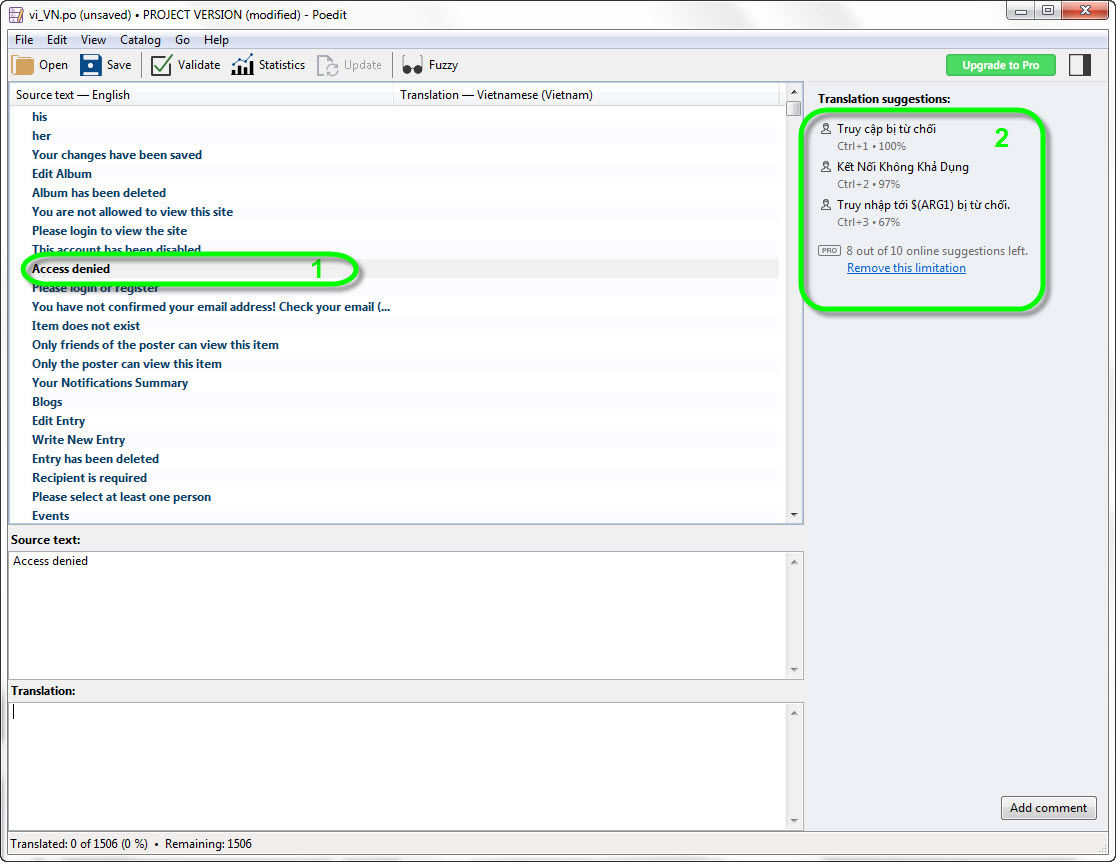Click the Fuzzy glasses icon
This screenshot has width=1116, height=862.
pyautogui.click(x=412, y=65)
